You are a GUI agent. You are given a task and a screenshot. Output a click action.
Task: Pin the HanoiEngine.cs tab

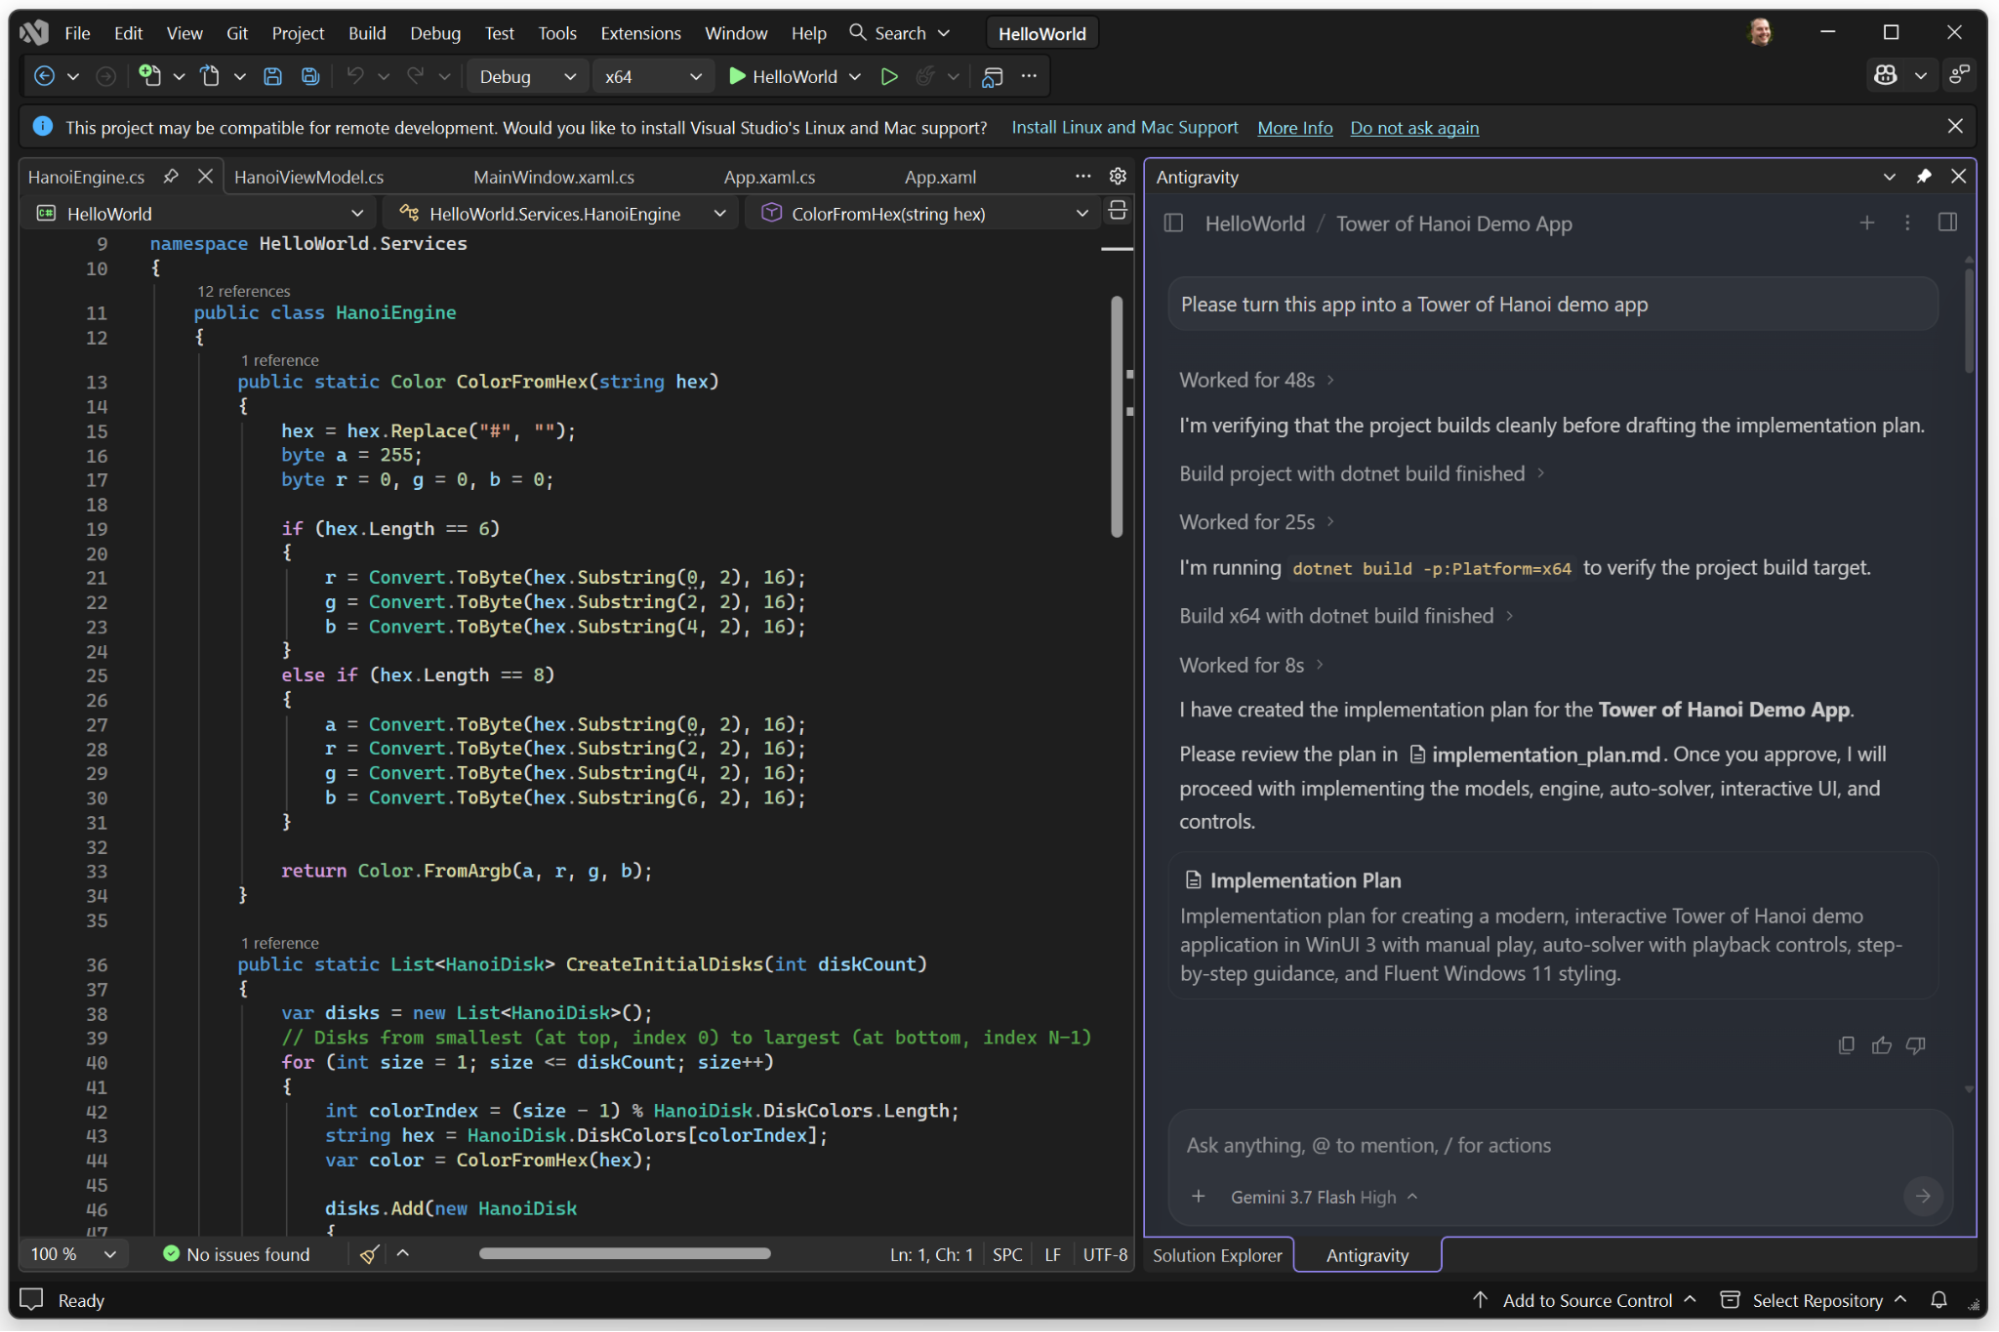(171, 177)
